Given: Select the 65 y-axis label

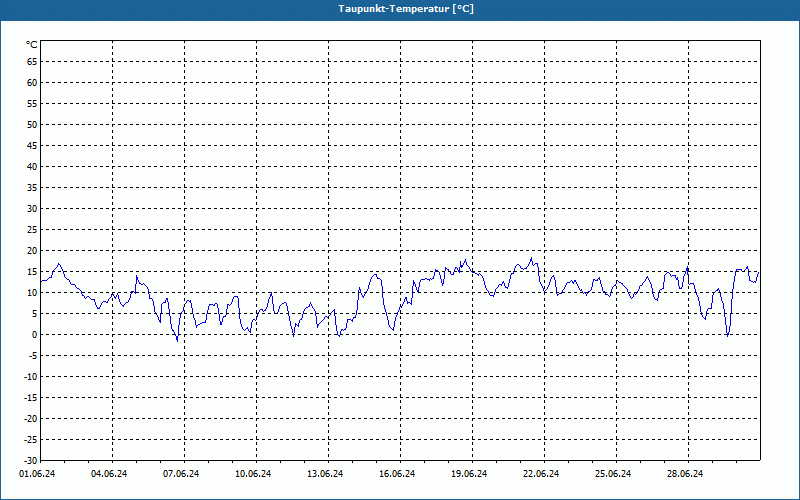Looking at the screenshot, I should pos(32,62).
